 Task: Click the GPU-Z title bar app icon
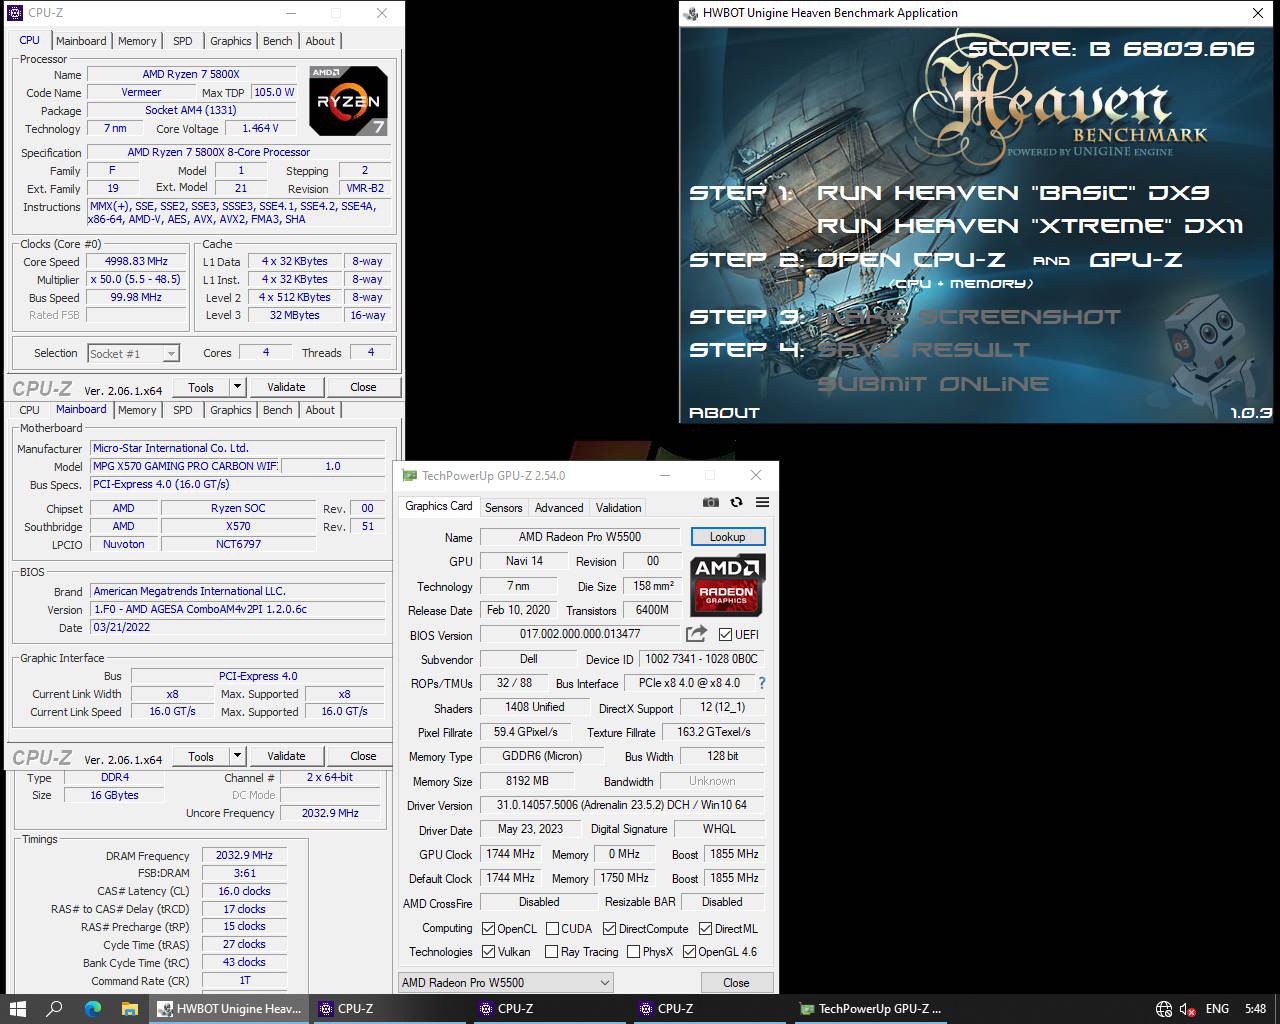tap(409, 476)
